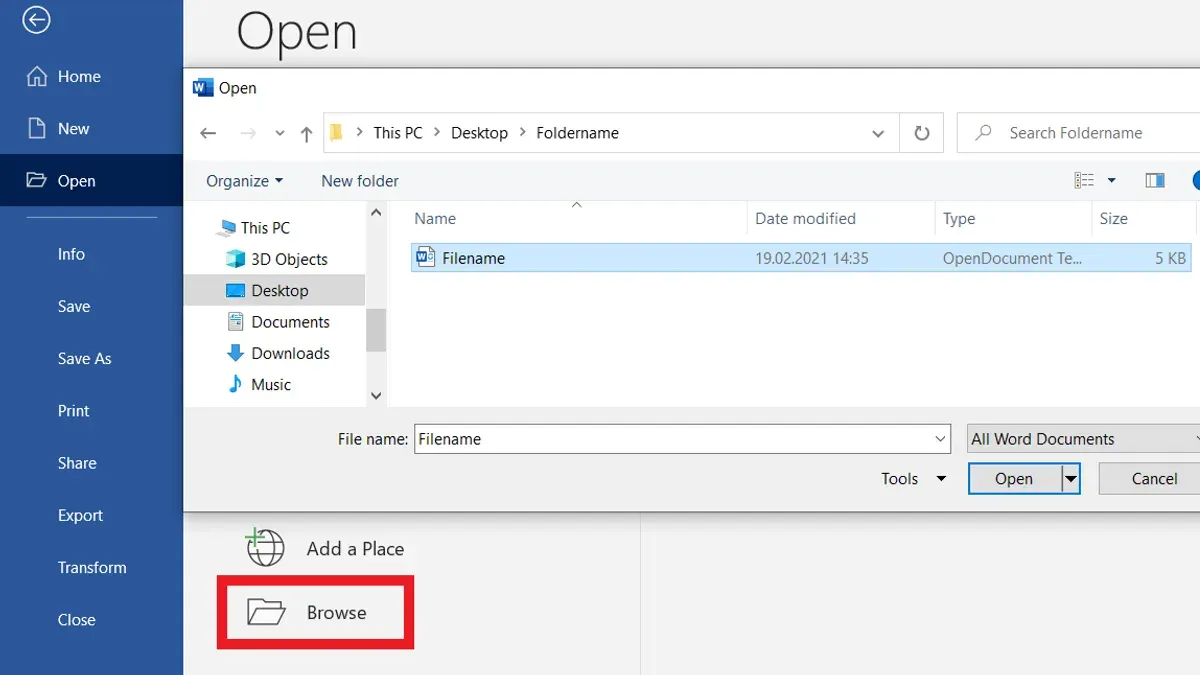
Task: Click the search magnifier icon
Action: (x=984, y=133)
